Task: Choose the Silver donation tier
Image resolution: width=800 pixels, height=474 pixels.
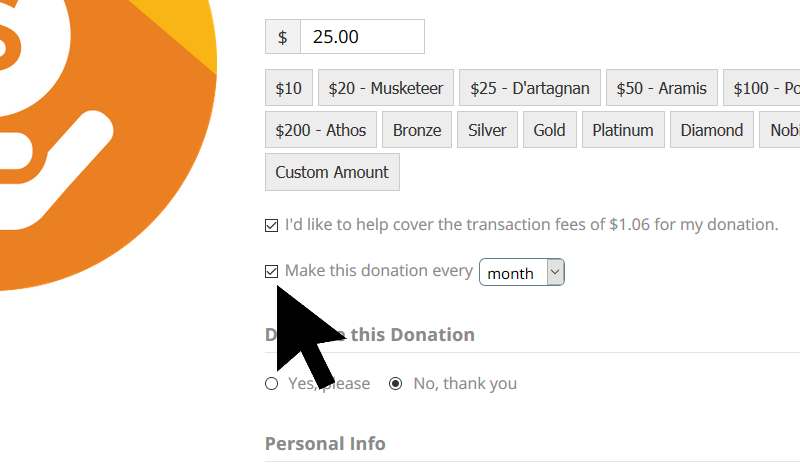Action: [487, 130]
